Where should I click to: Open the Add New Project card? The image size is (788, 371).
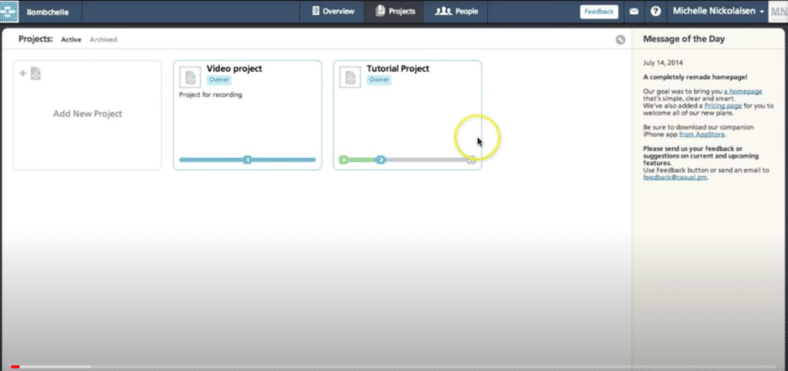coord(87,115)
